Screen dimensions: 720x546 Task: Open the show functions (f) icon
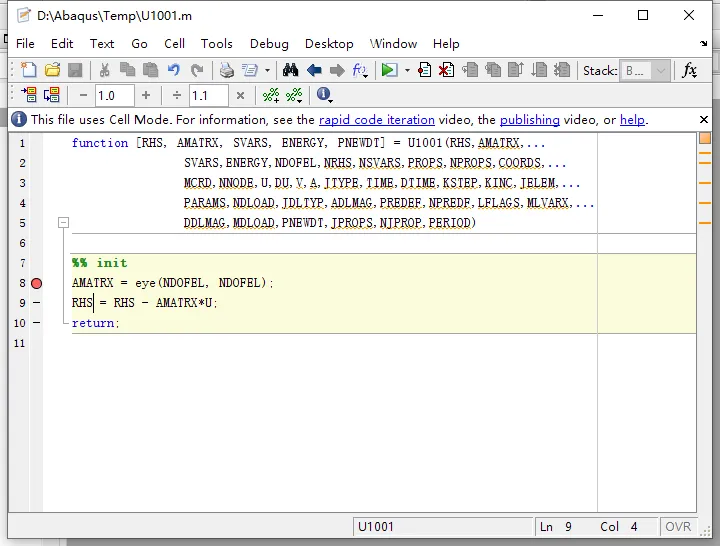click(360, 70)
